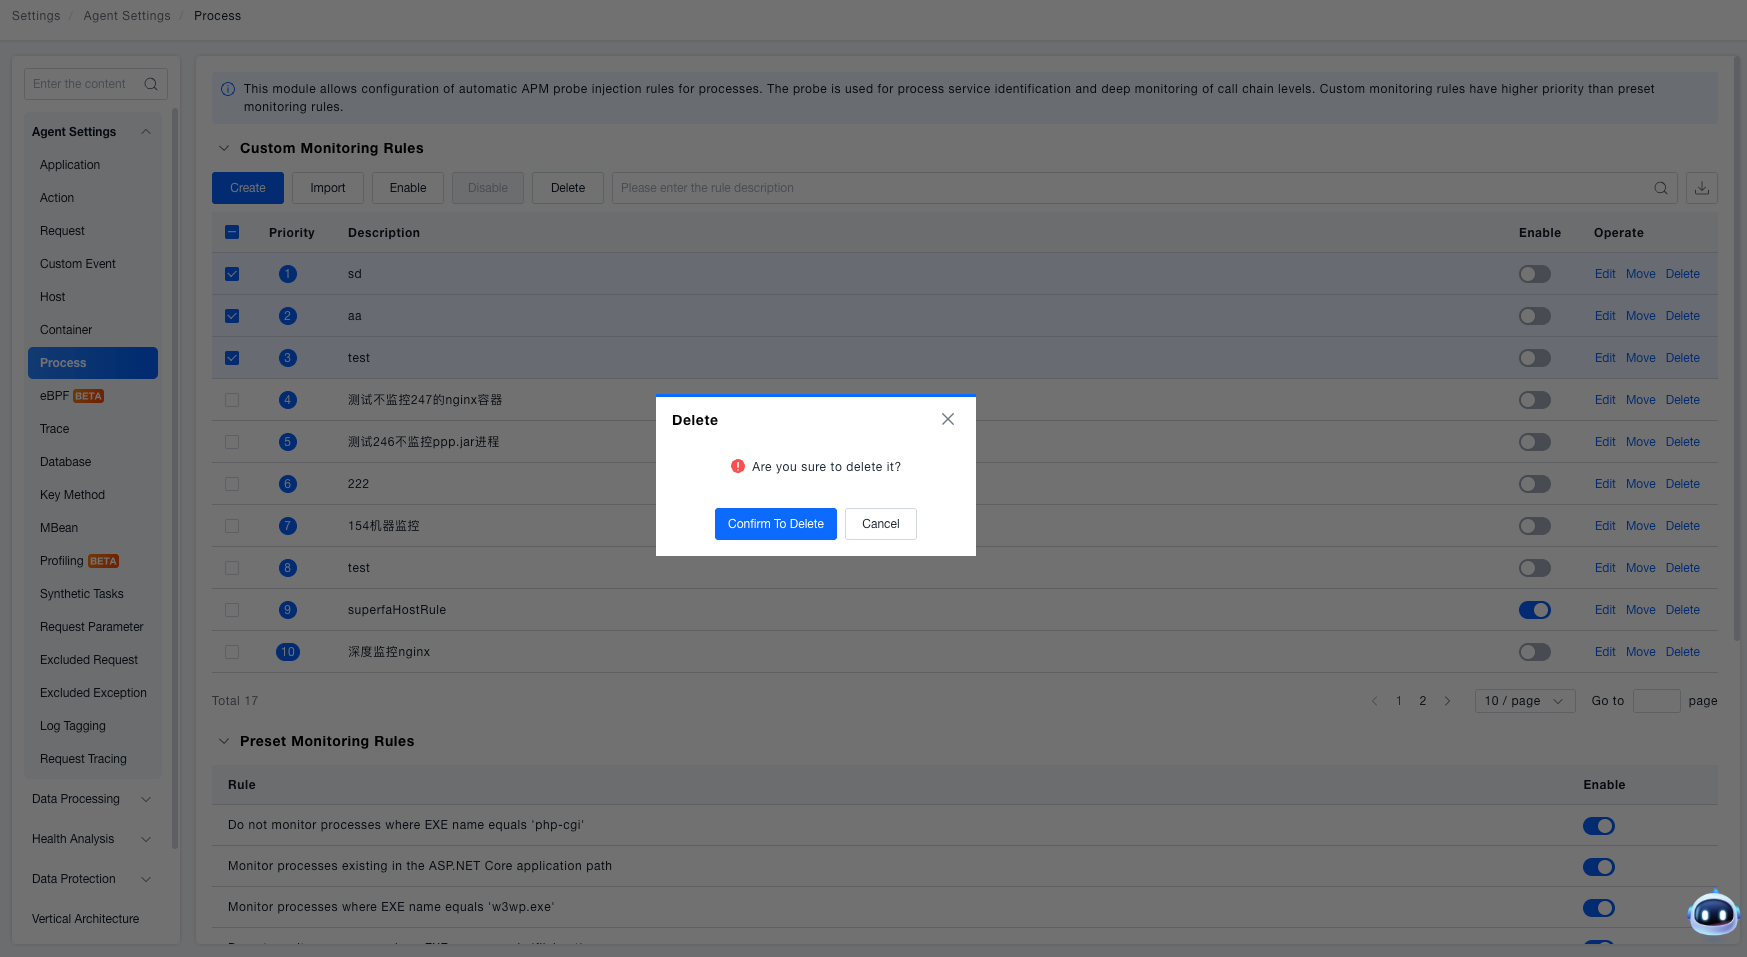Select the Process sidebar item
This screenshot has width=1747, height=957.
(x=93, y=363)
